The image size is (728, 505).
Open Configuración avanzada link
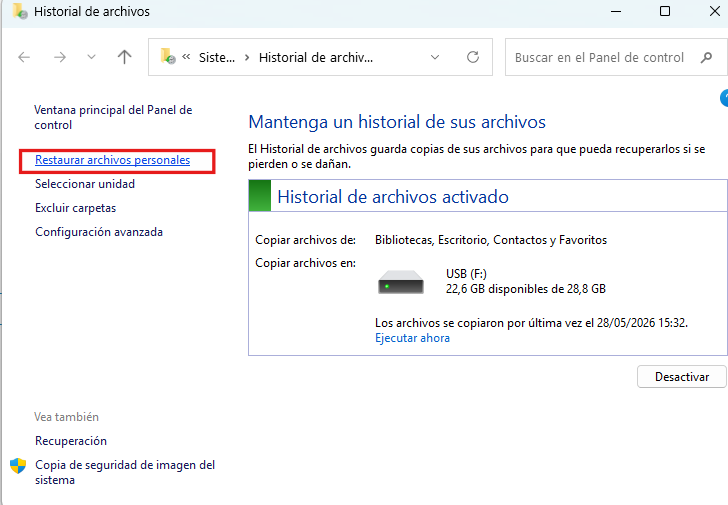(99, 232)
